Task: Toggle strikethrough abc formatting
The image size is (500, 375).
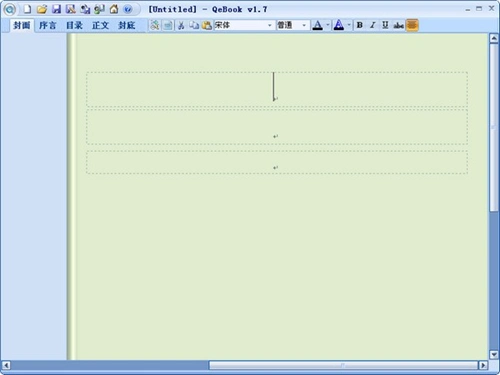Action: (398, 25)
